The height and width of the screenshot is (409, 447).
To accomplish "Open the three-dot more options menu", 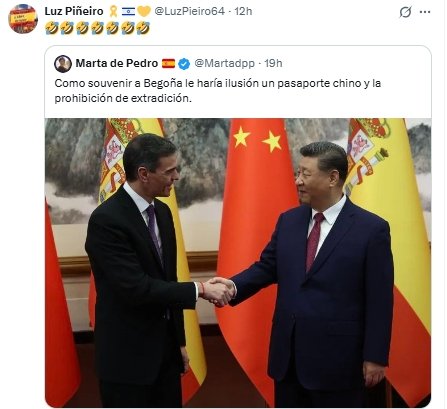I will click(425, 12).
